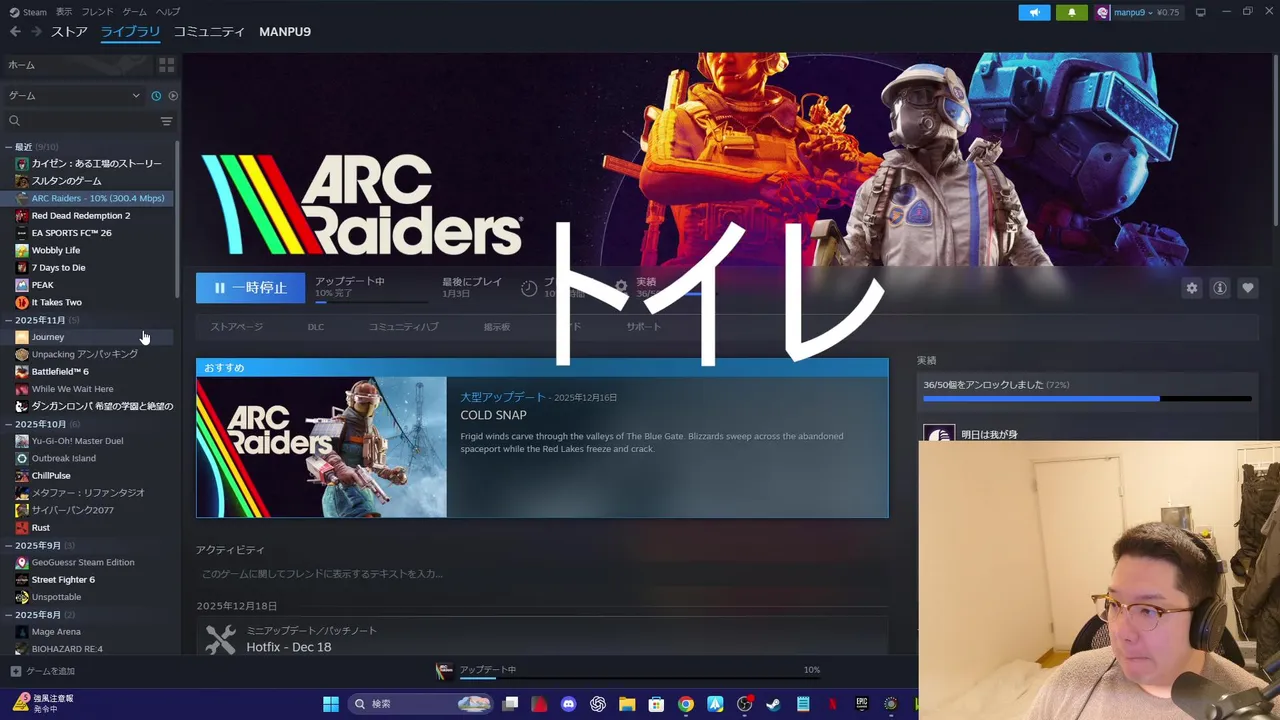Open the DLC tab
The width and height of the screenshot is (1280, 720).
tap(316, 327)
